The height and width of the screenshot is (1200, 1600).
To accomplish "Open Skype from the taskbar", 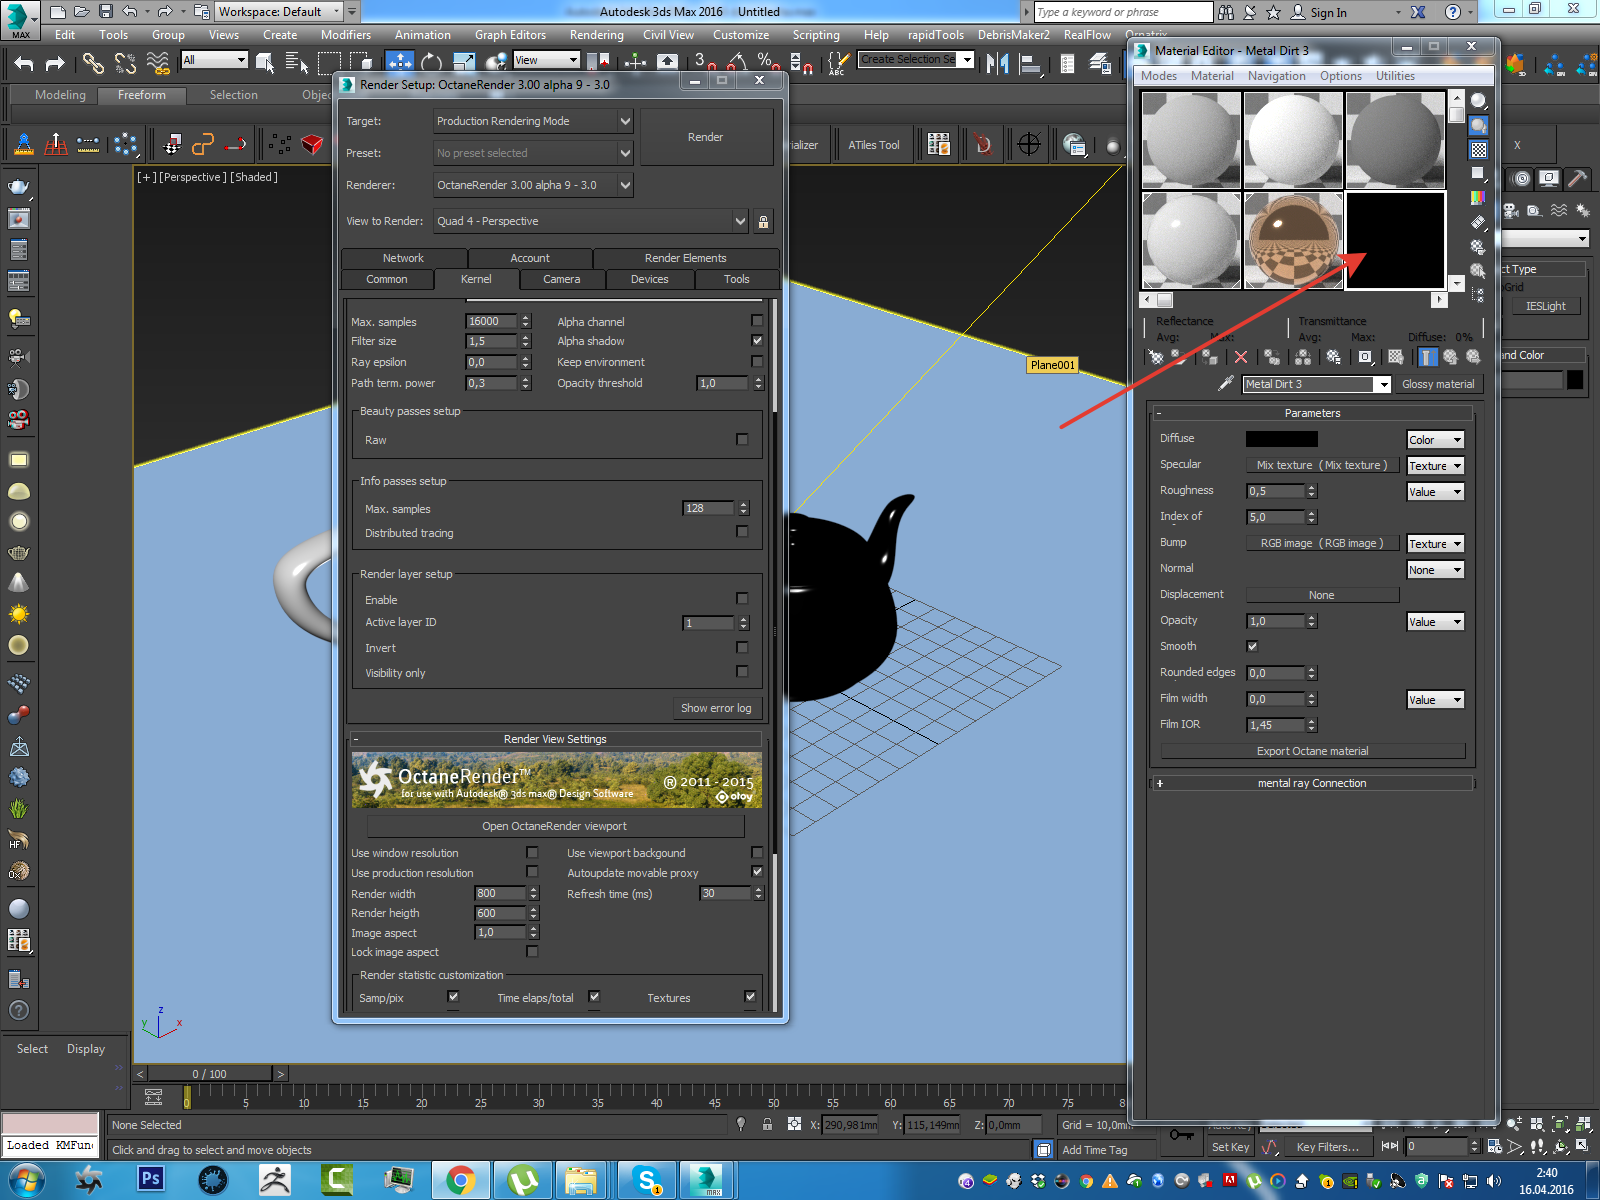I will coord(648,1180).
